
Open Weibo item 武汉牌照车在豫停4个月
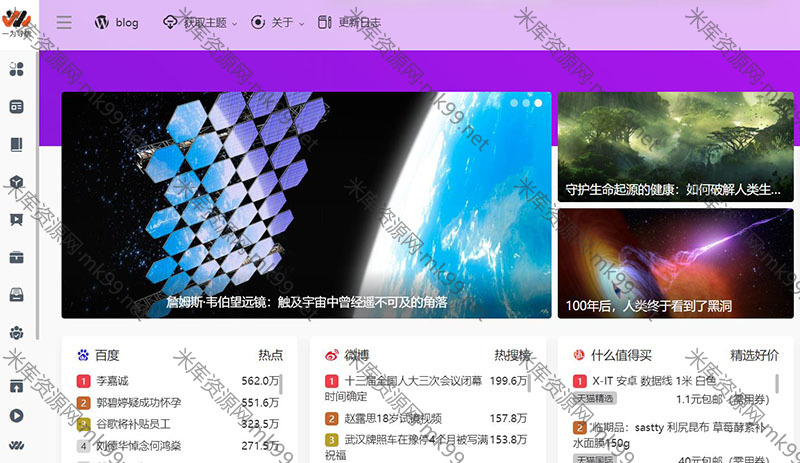407,447
